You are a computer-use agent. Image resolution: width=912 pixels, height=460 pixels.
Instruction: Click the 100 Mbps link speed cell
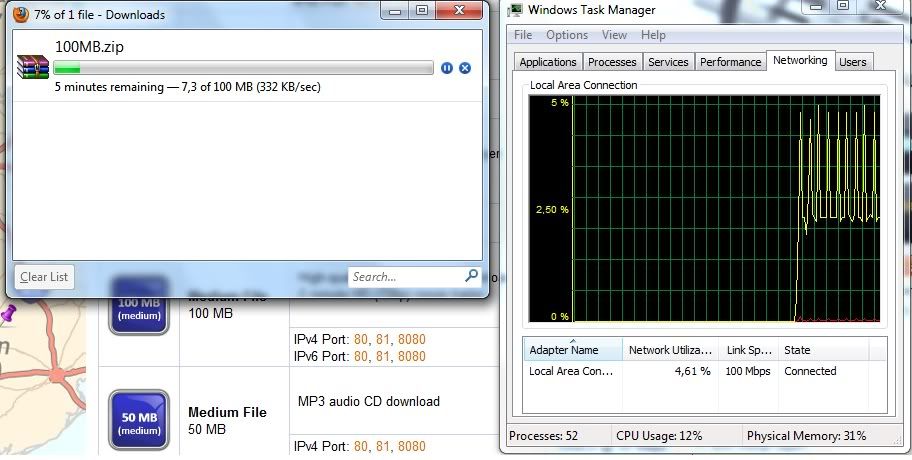(748, 371)
